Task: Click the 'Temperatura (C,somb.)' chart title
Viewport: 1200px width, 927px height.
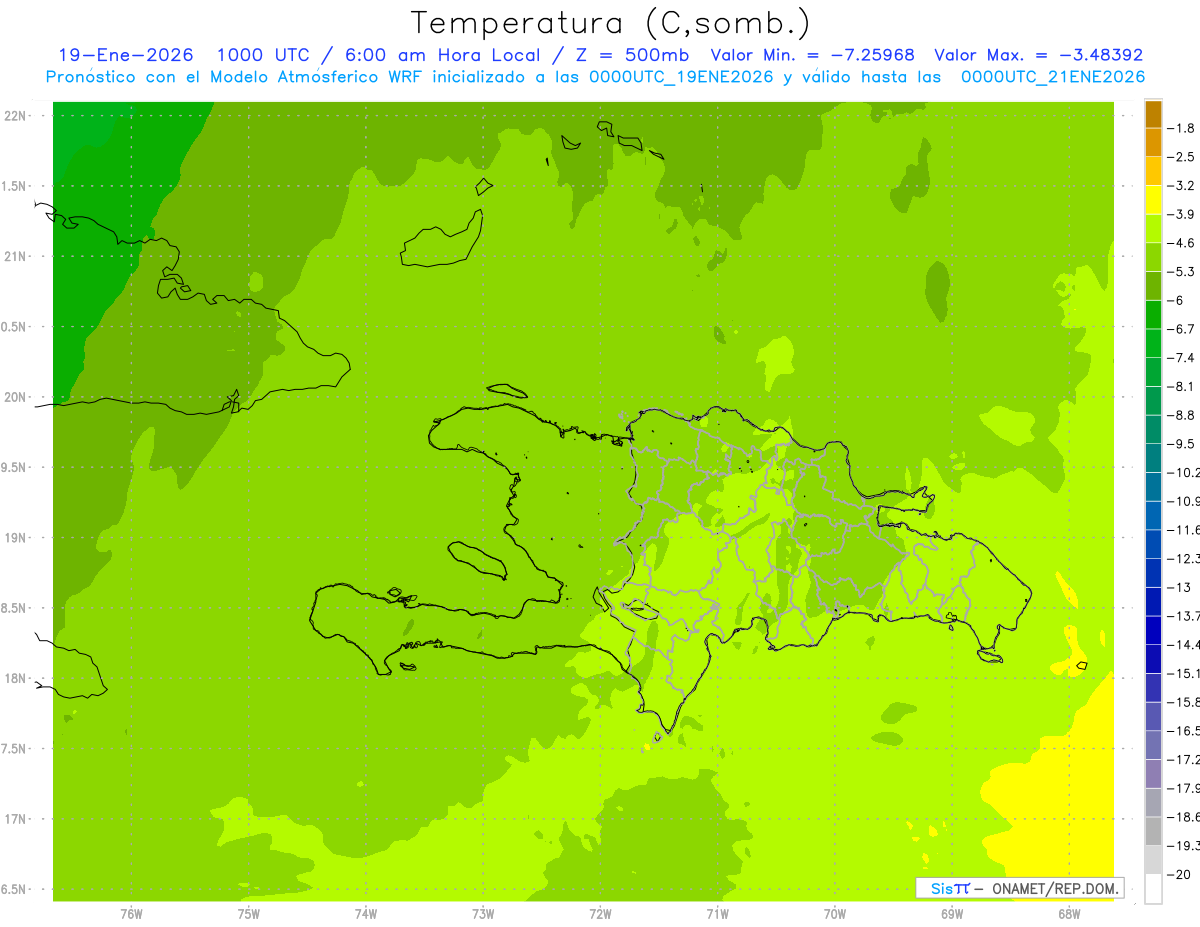Action: [x=611, y=23]
